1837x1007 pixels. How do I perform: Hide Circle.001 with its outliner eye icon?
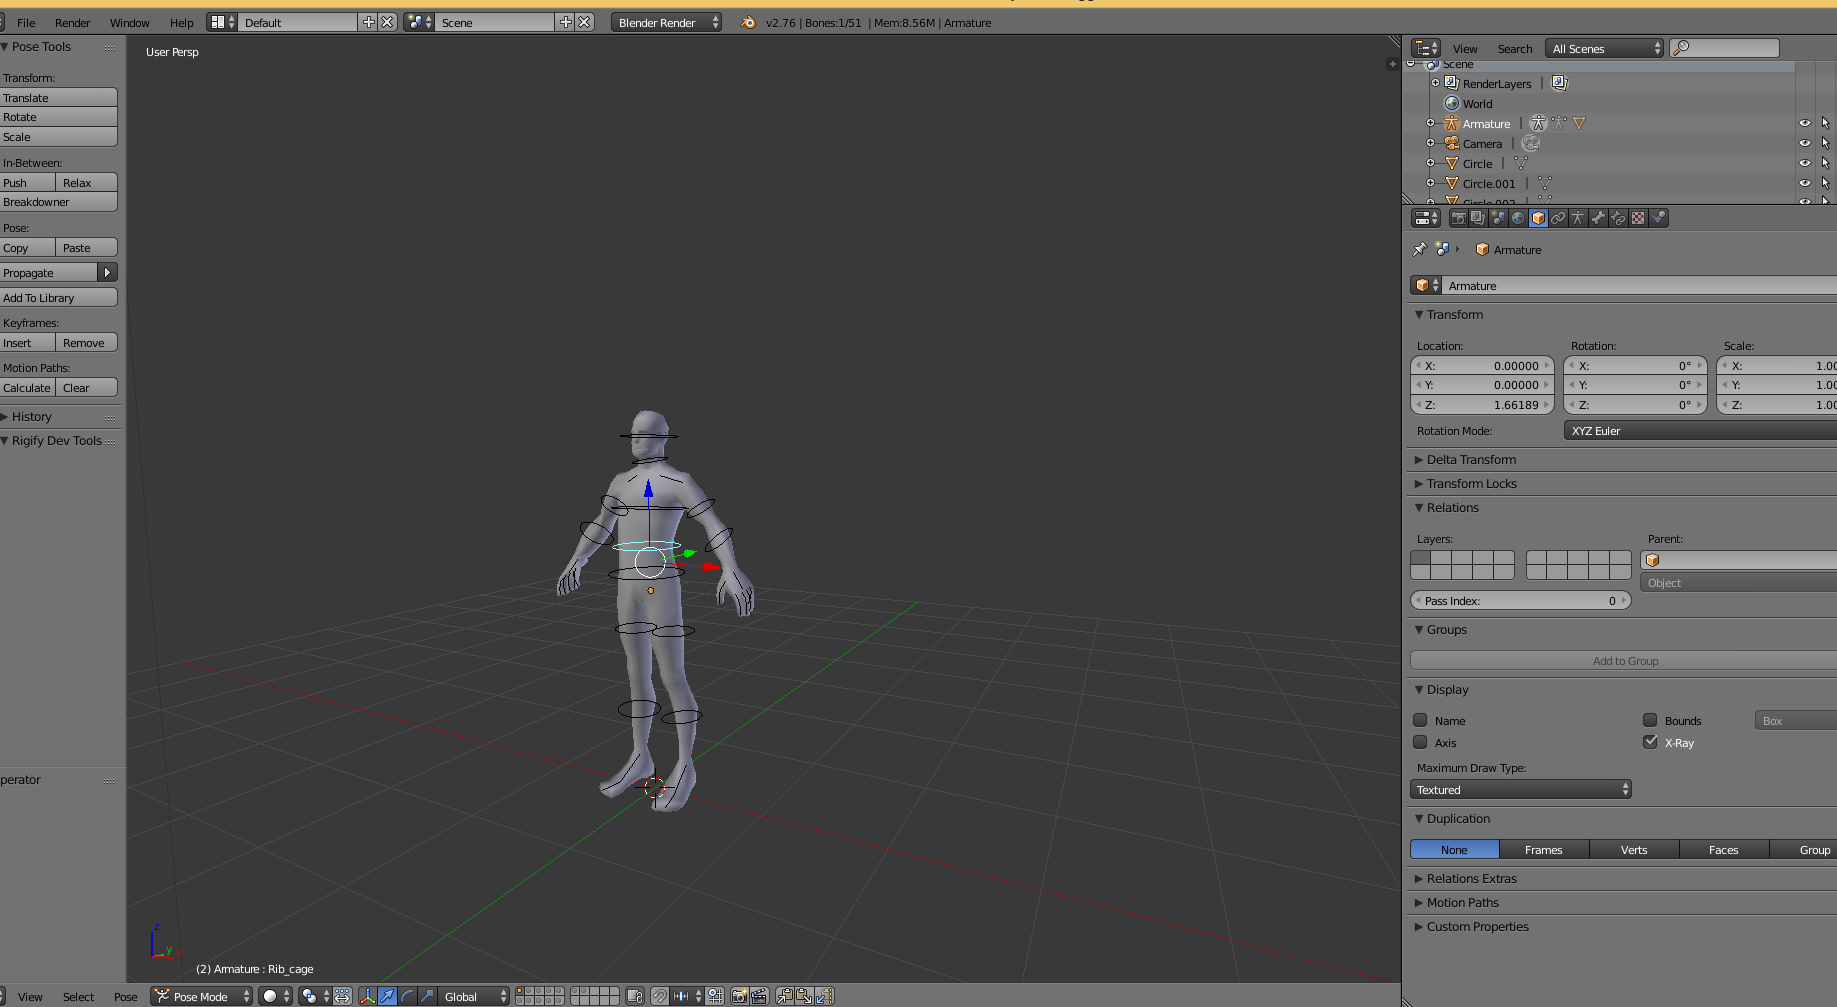click(1805, 183)
